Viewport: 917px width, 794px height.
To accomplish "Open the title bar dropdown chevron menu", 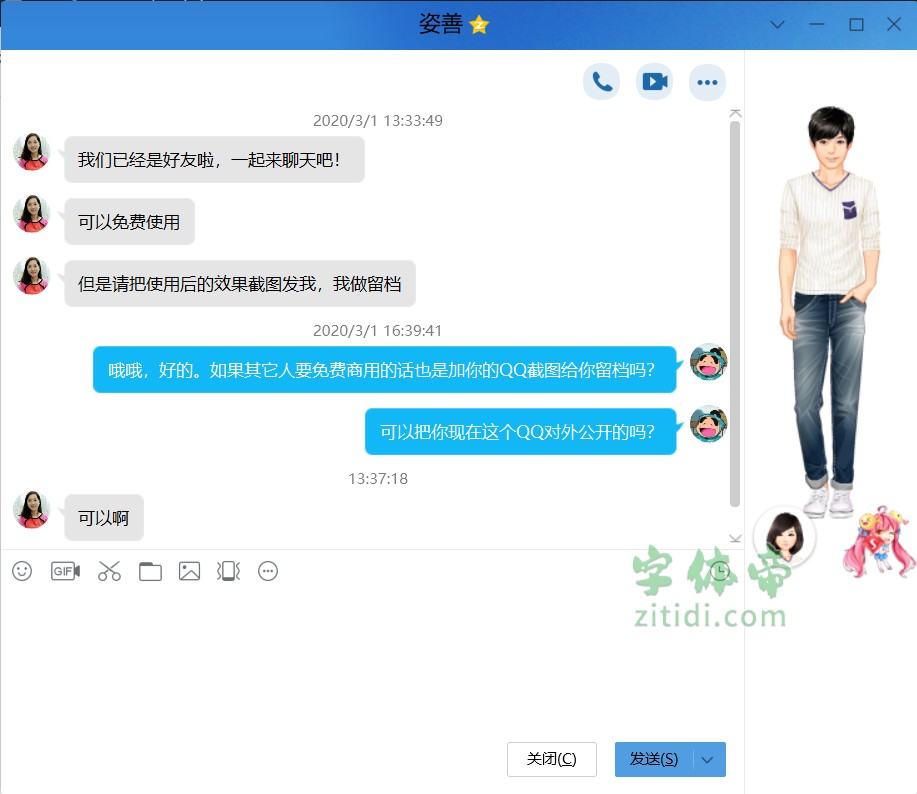I will [777, 25].
